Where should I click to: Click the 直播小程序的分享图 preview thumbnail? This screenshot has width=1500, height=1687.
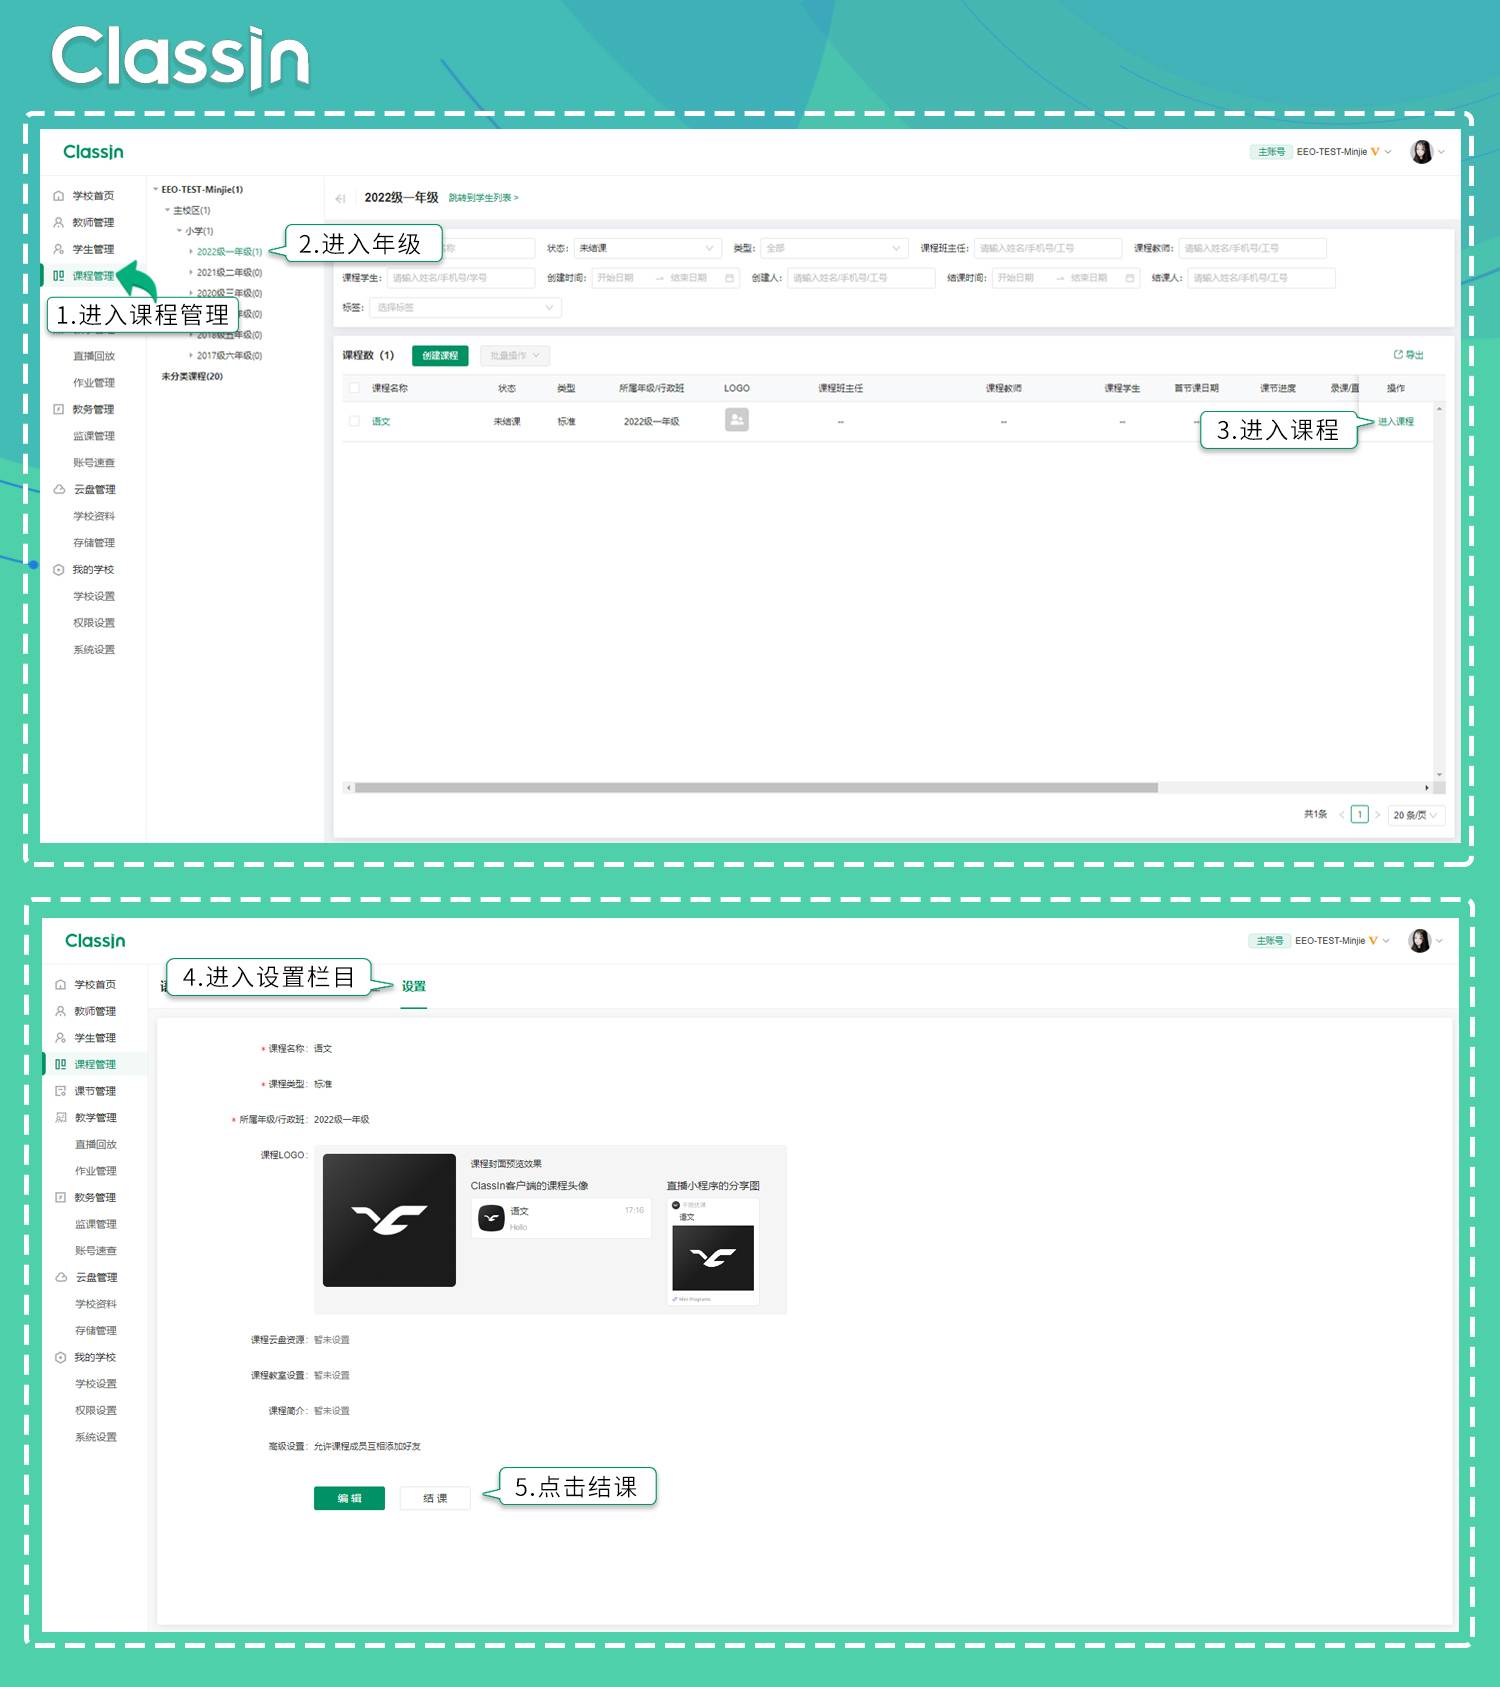coord(713,1258)
